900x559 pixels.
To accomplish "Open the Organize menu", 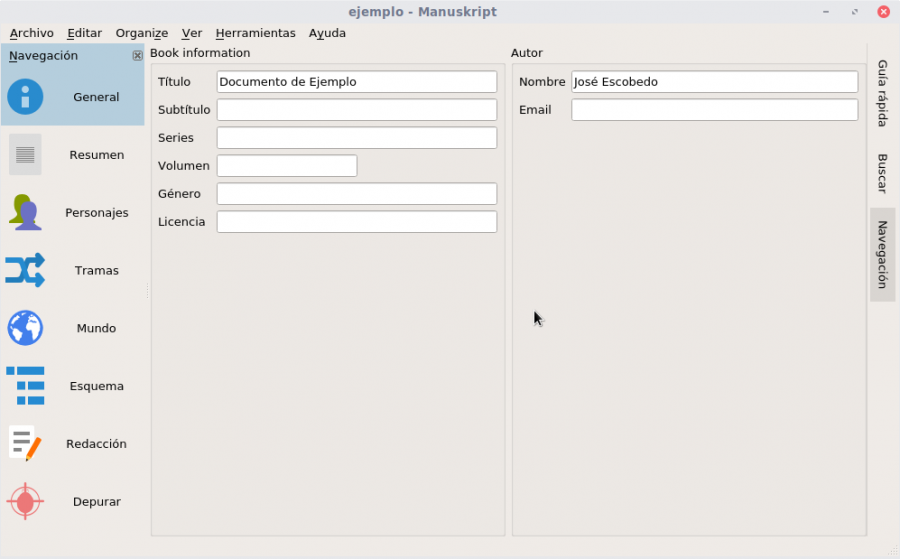I will pos(142,33).
